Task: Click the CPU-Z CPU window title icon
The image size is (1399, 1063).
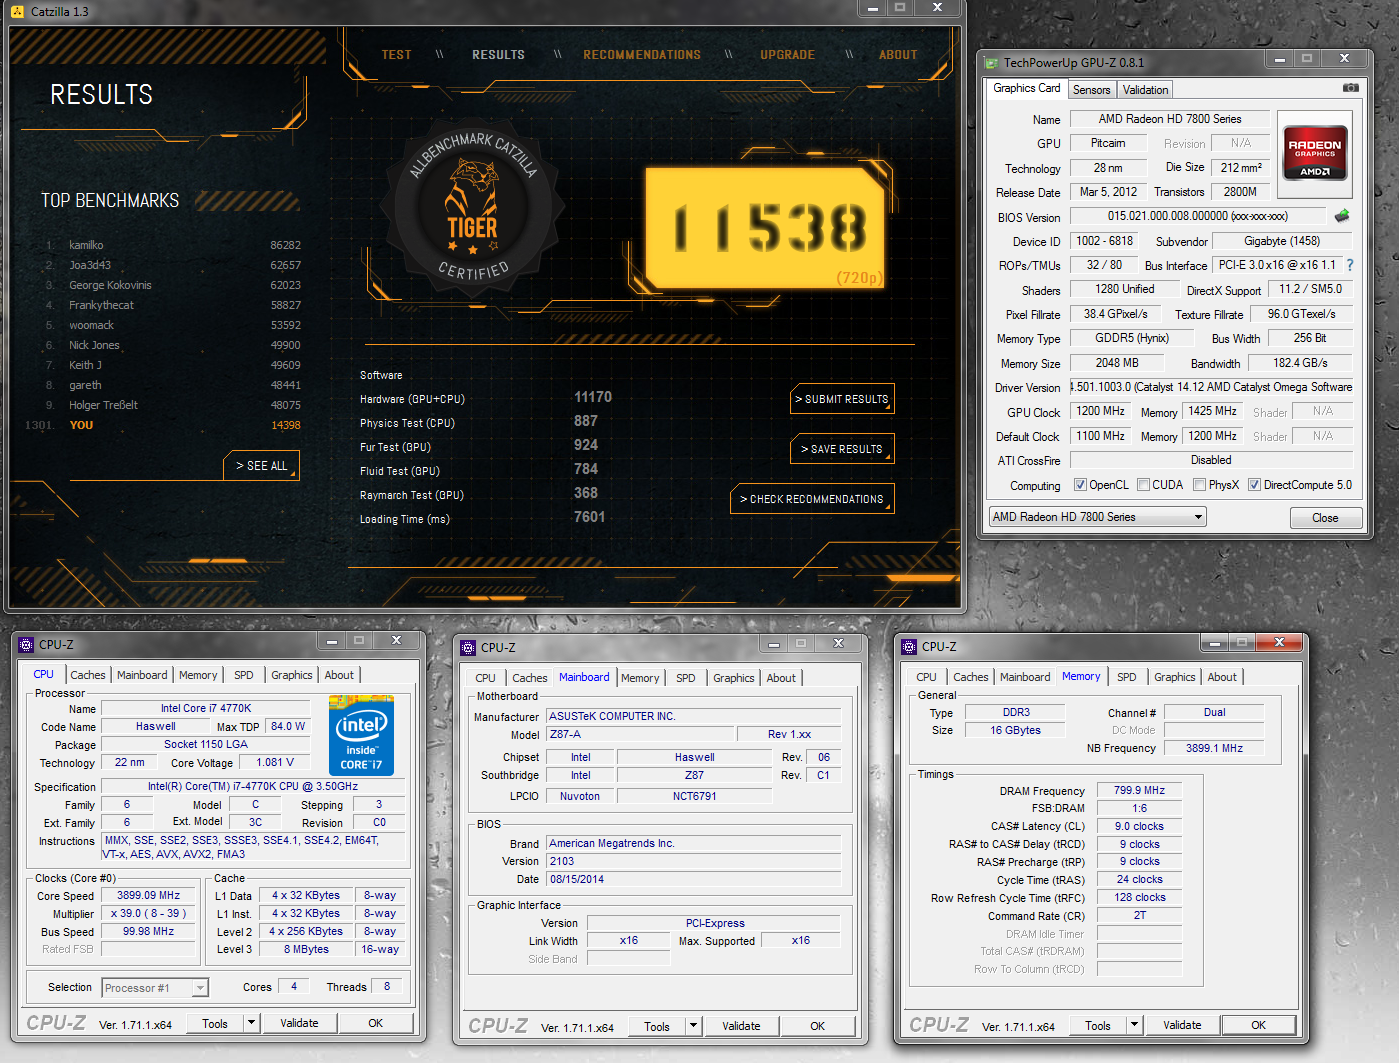Action: (x=26, y=645)
